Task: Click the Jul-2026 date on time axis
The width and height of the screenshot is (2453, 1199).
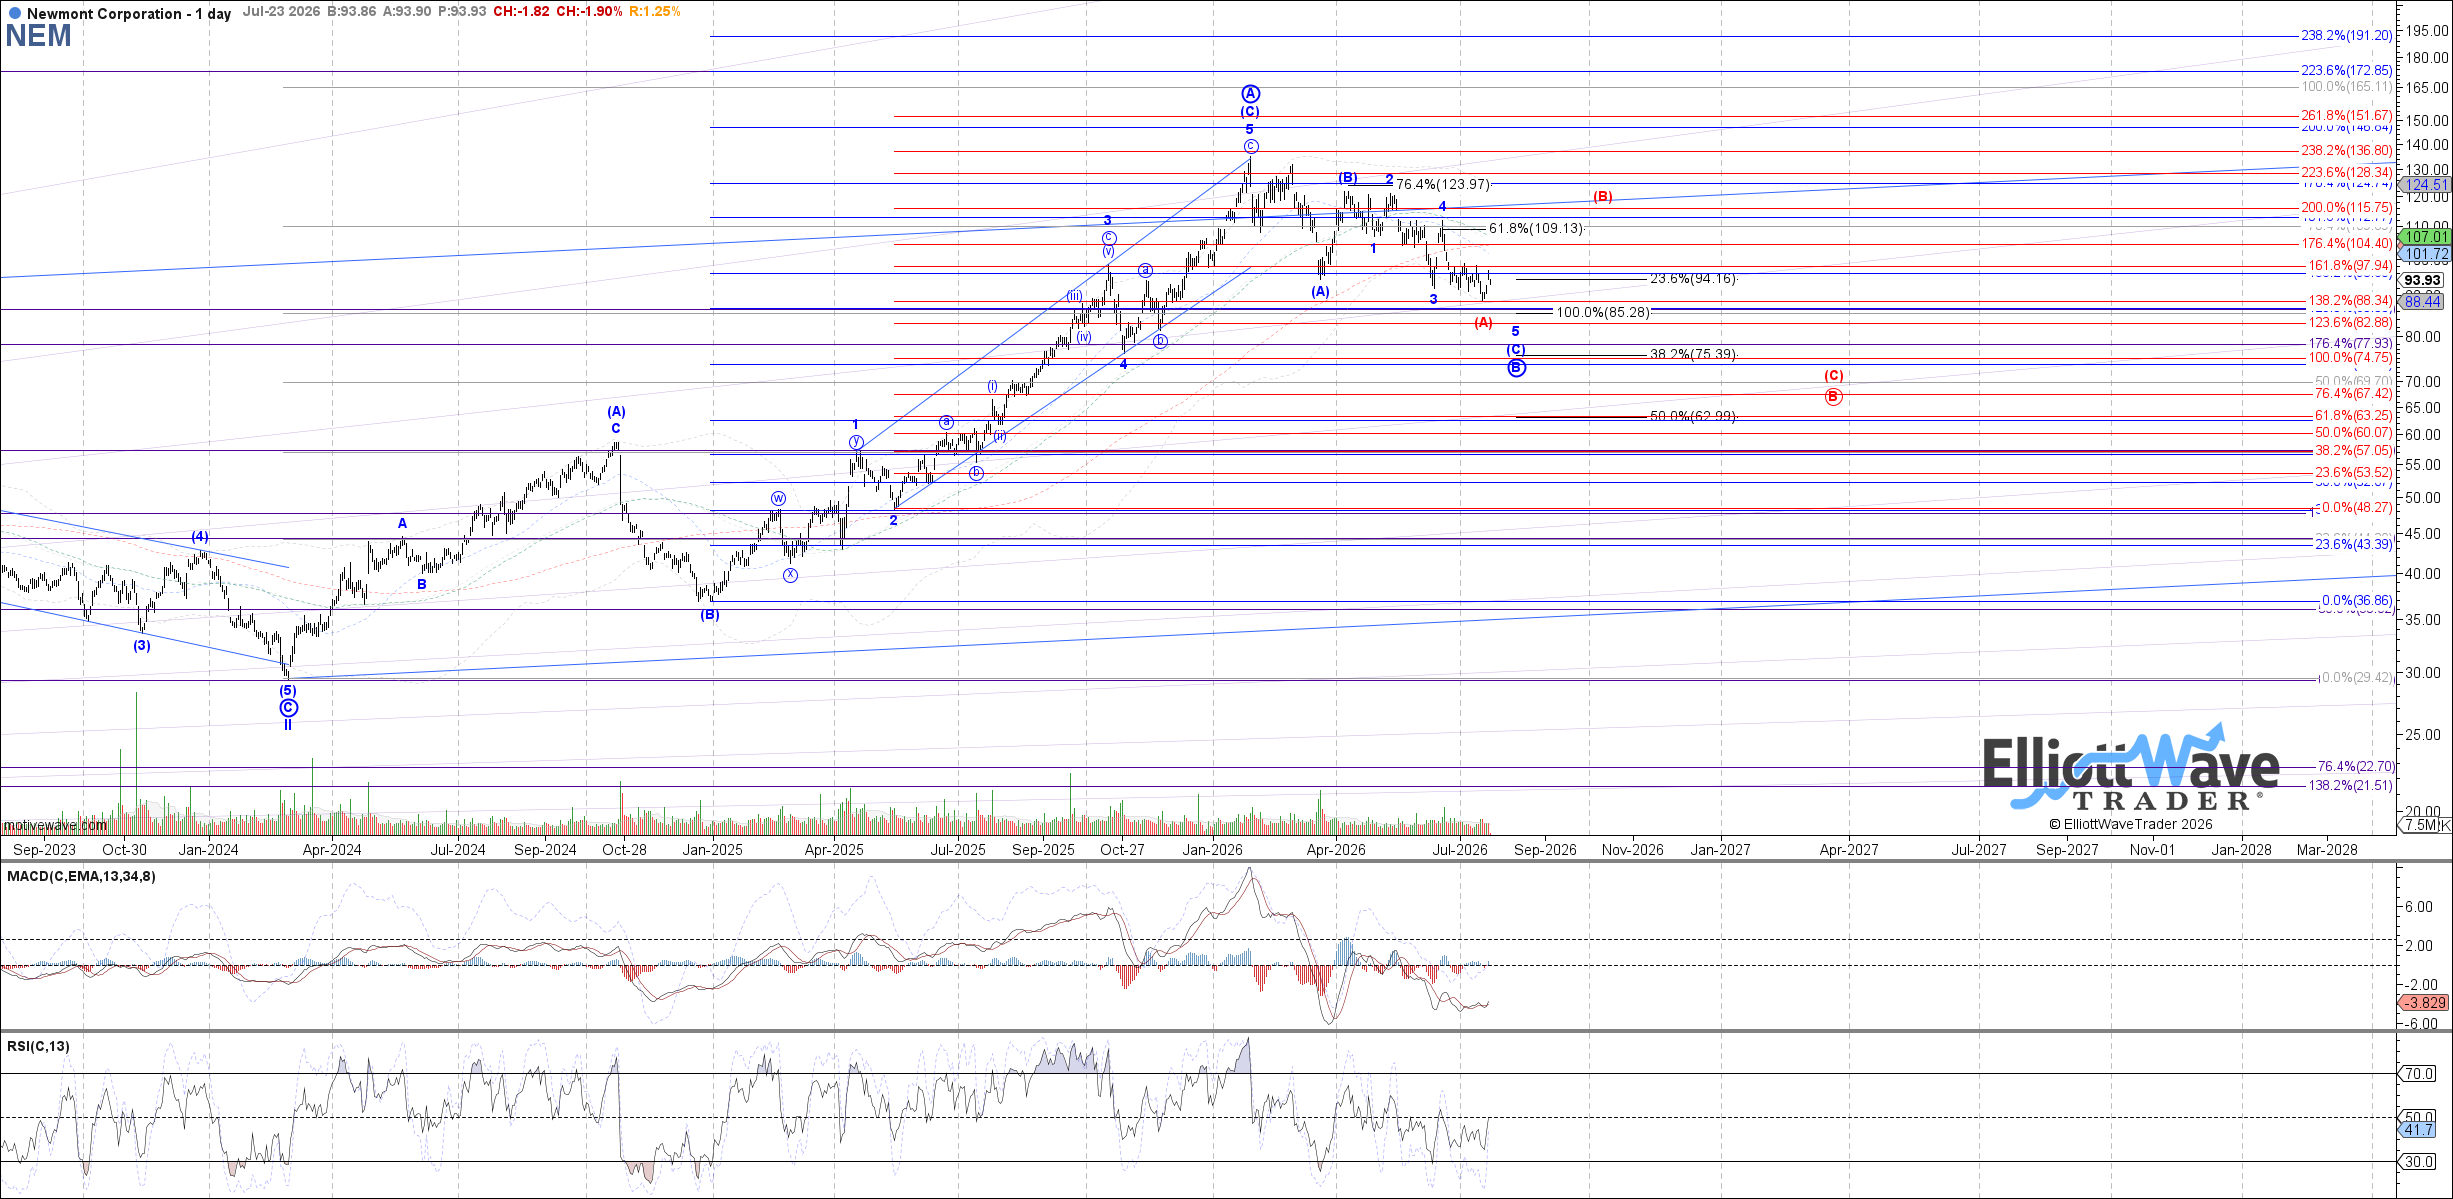Action: point(1460,850)
